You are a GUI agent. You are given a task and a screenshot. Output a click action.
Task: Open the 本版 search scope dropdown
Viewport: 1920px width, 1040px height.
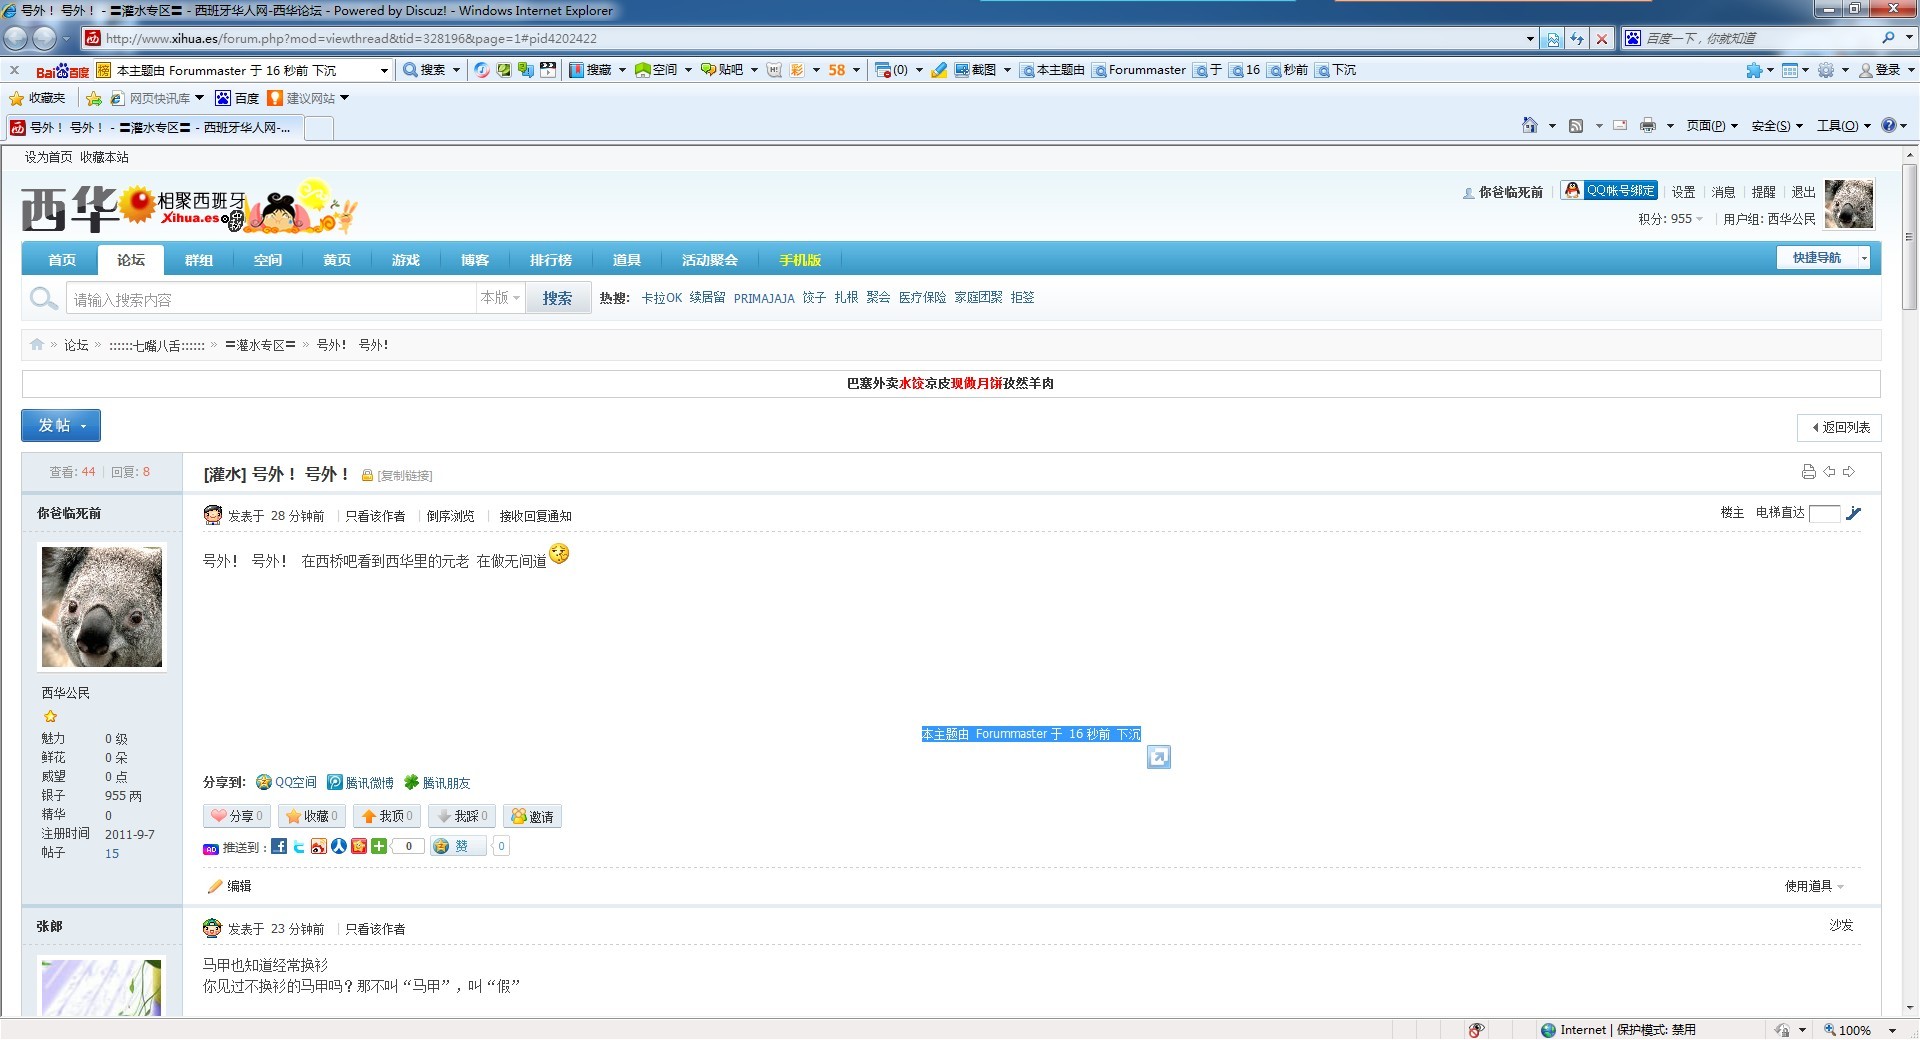click(x=500, y=298)
